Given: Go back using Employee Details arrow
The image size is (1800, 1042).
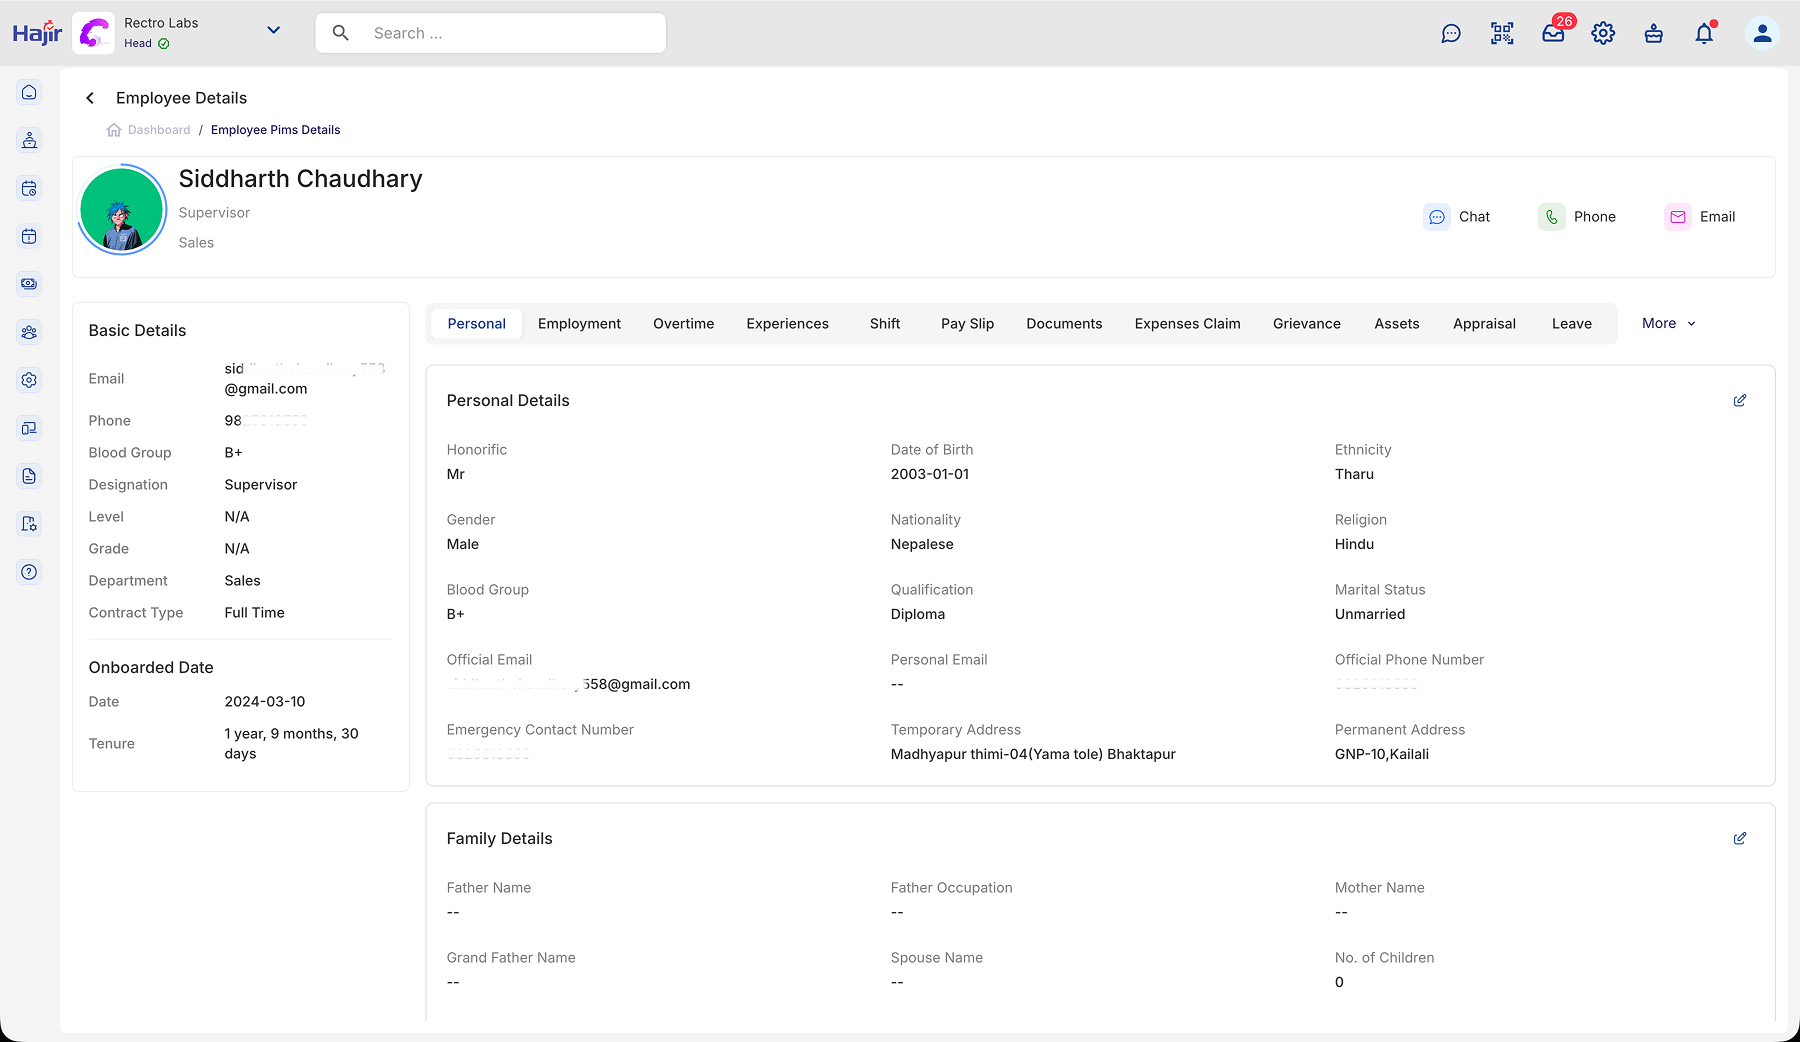Looking at the screenshot, I should point(90,98).
